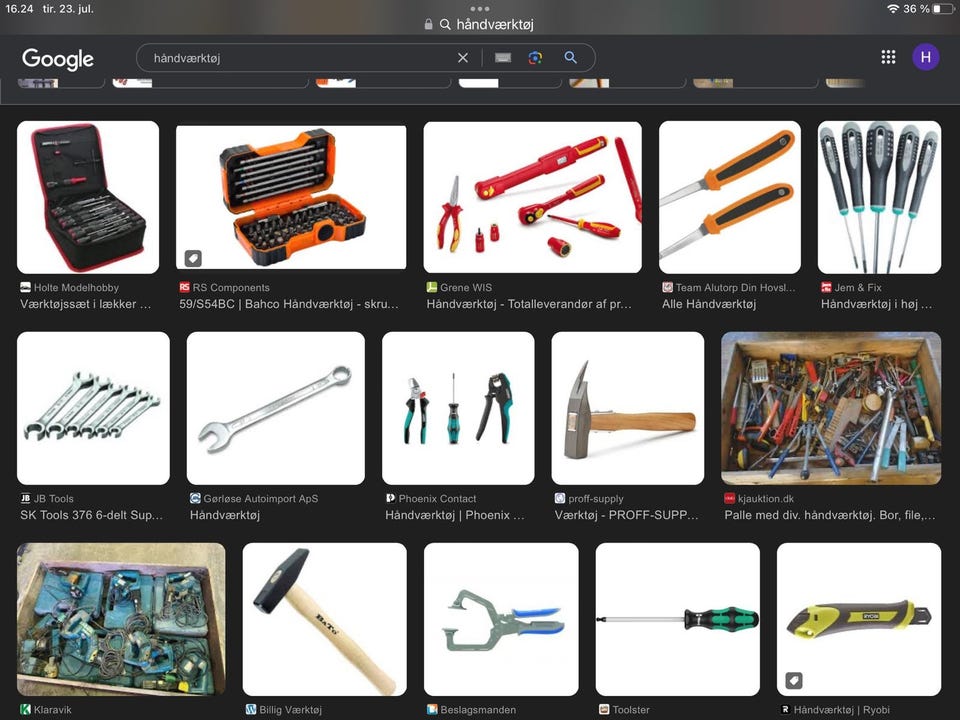Clear the search text with the X

pyautogui.click(x=462, y=58)
